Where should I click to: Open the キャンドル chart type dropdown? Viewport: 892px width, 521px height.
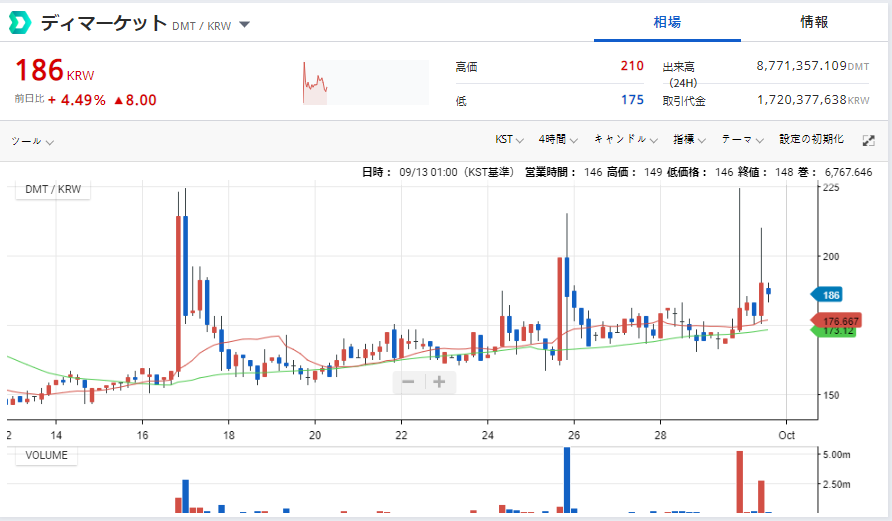coord(626,140)
